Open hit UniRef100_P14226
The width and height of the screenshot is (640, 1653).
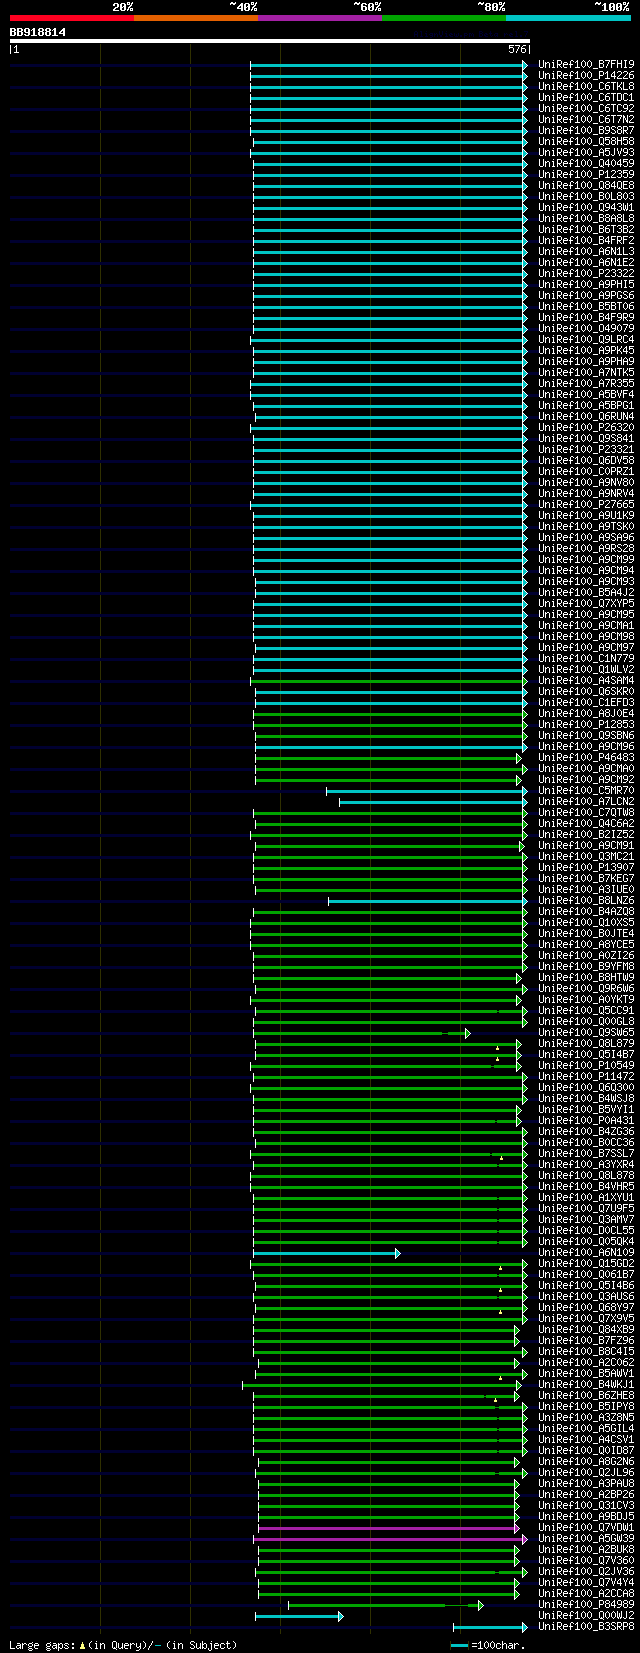(586, 75)
